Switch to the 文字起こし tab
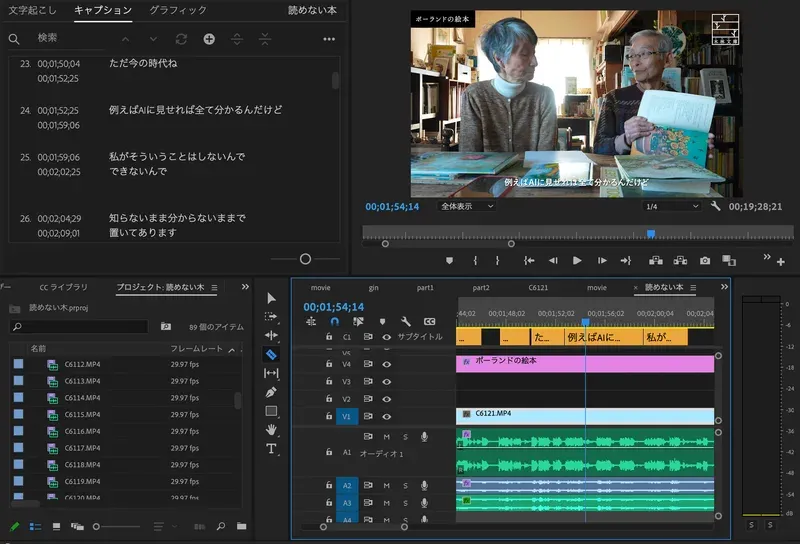Screen dimensions: 800x544 [x=32, y=10]
